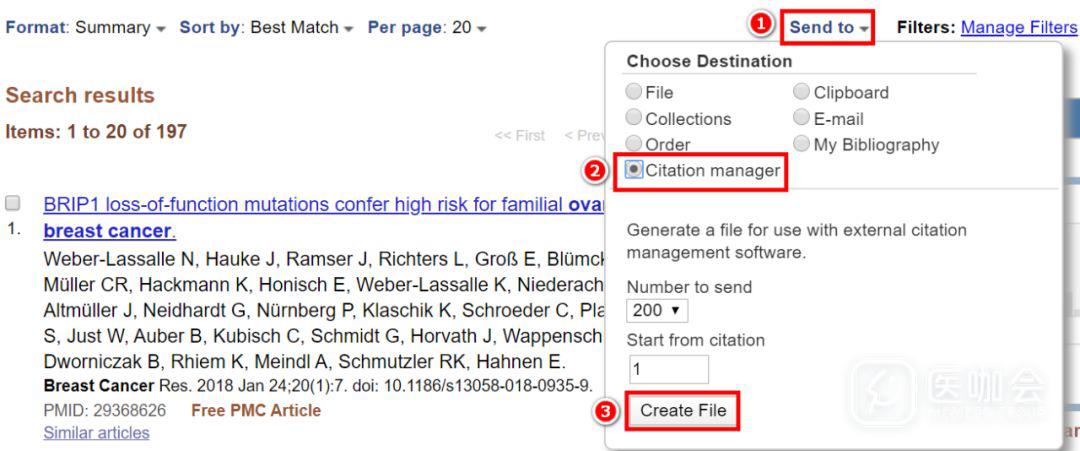
Task: Open the Number to send select box
Action: [657, 310]
